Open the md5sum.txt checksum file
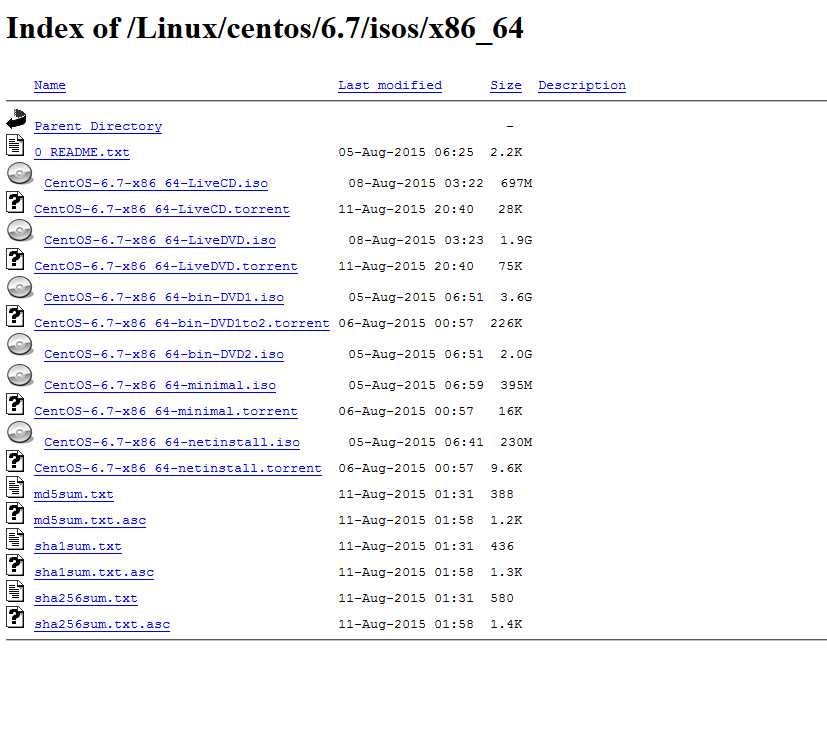Image resolution: width=827 pixels, height=733 pixels. (x=74, y=494)
